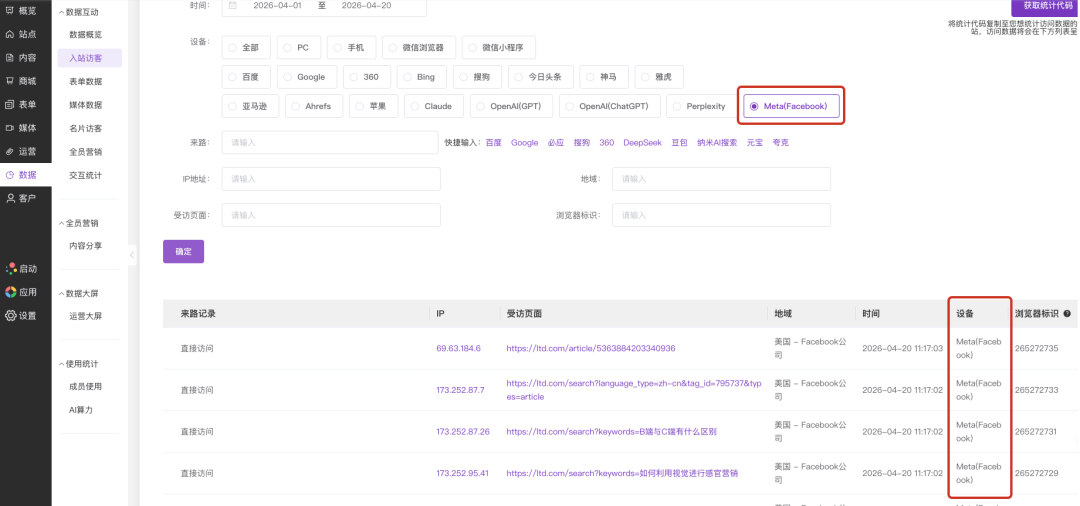Open 表单数据 in the side menu
Viewport: 1080px width, 506px height.
coord(85,82)
